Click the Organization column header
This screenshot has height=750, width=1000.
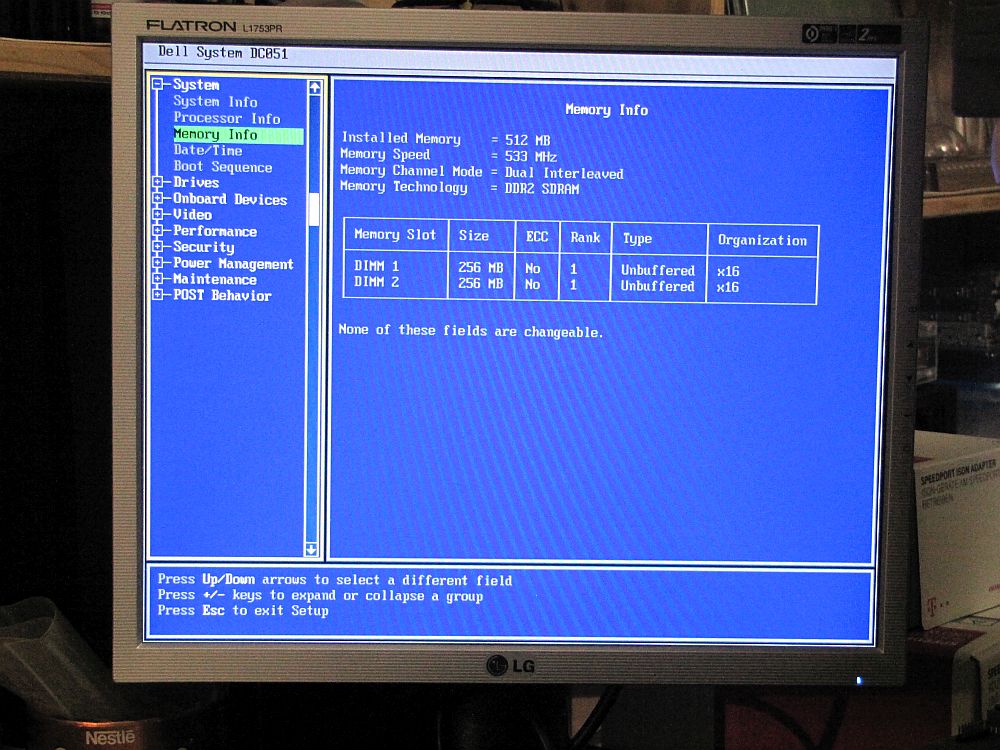tap(762, 240)
